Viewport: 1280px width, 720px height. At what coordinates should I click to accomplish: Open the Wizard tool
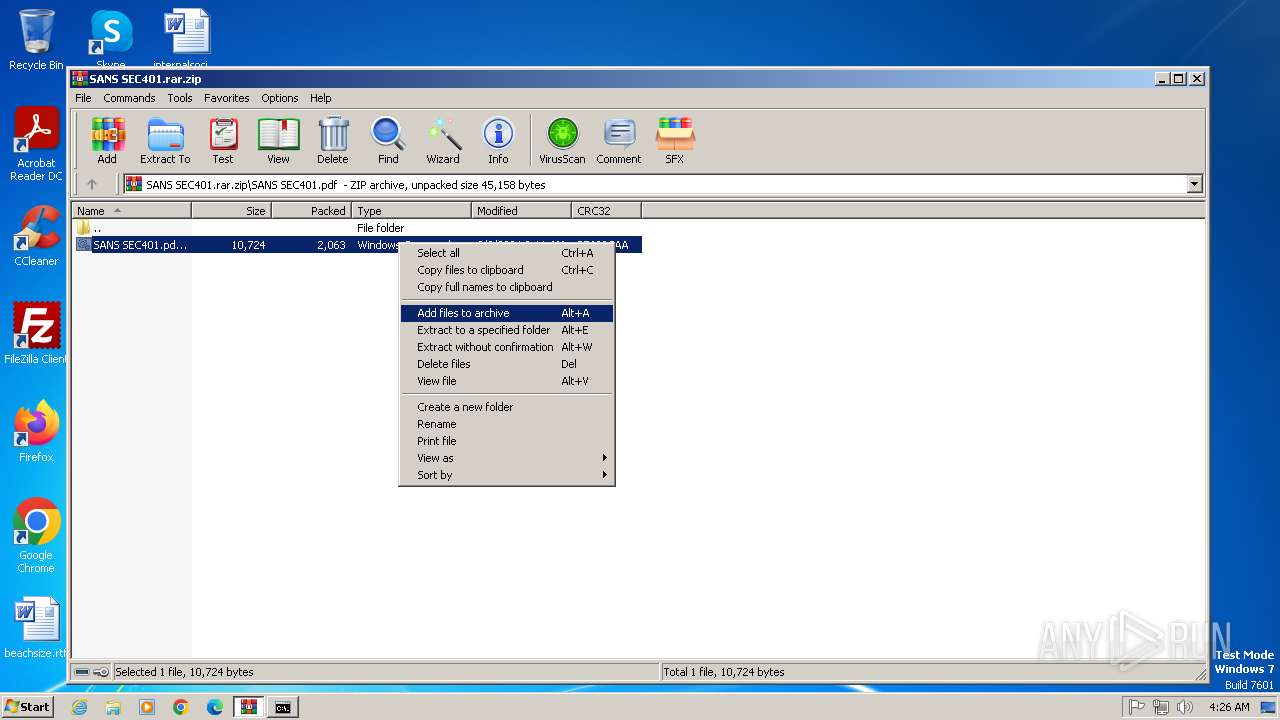point(443,140)
